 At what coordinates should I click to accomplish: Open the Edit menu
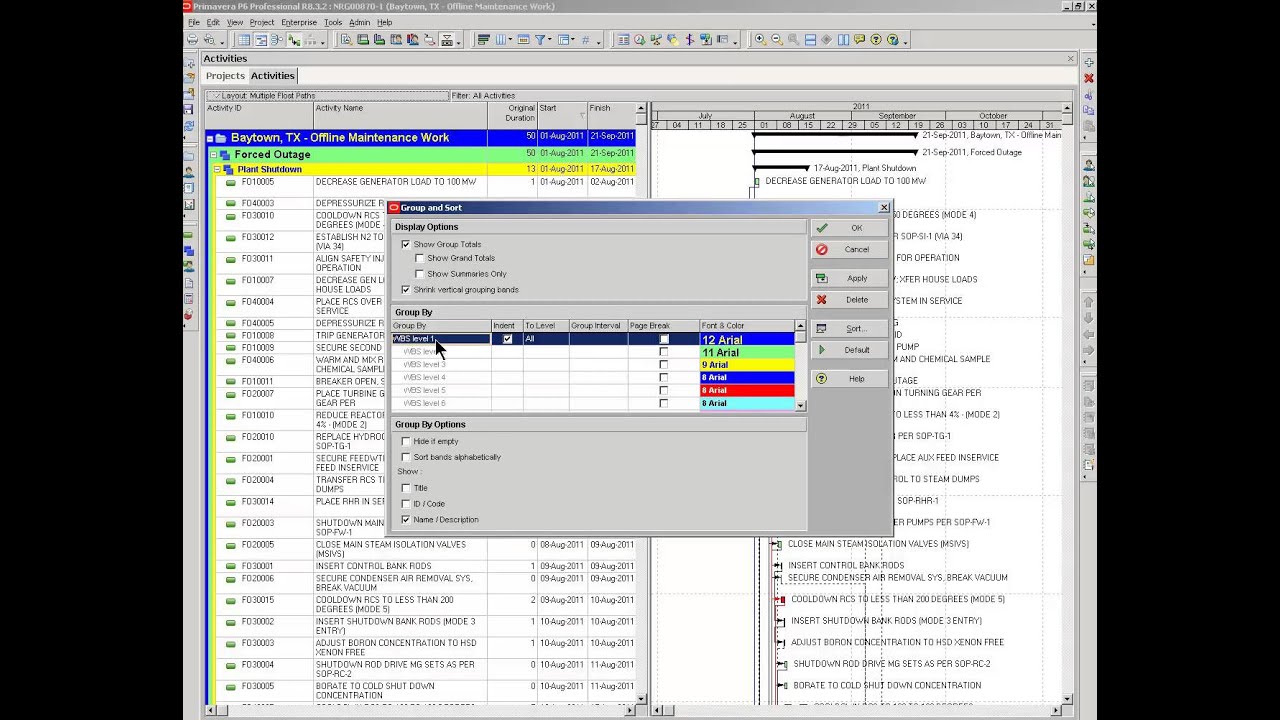pos(213,22)
